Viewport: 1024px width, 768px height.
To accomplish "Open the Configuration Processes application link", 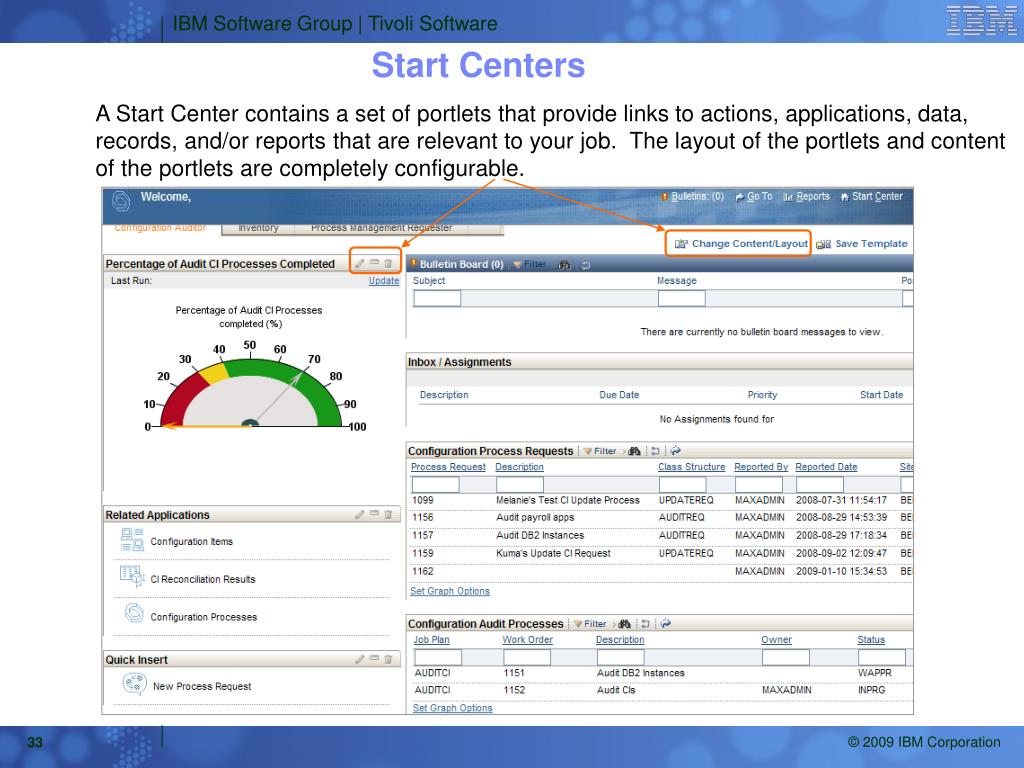I will click(x=204, y=617).
